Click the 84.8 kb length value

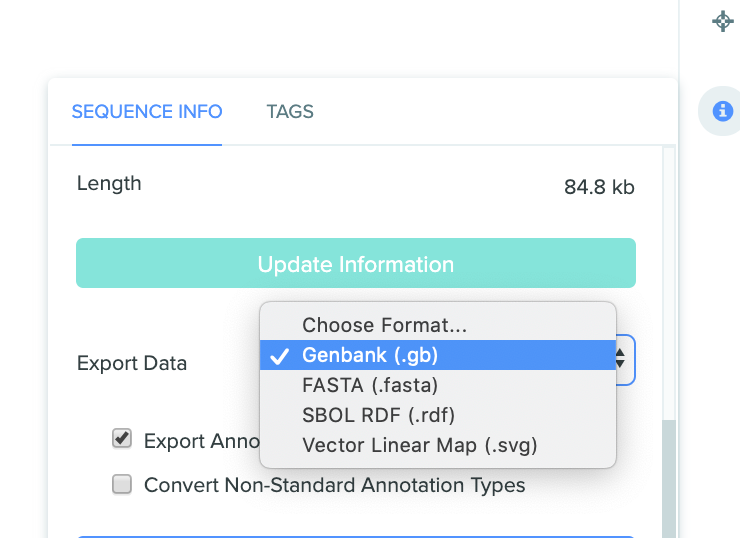(599, 187)
